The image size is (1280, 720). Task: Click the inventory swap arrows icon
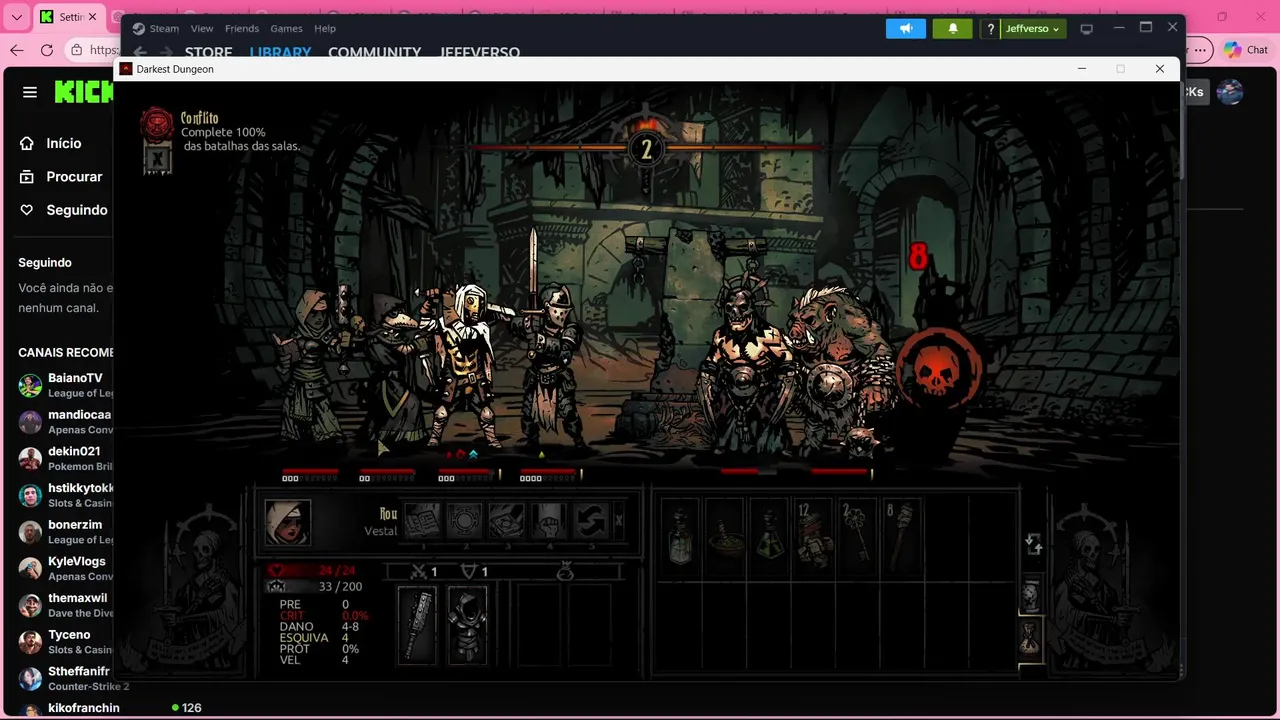coord(1033,545)
